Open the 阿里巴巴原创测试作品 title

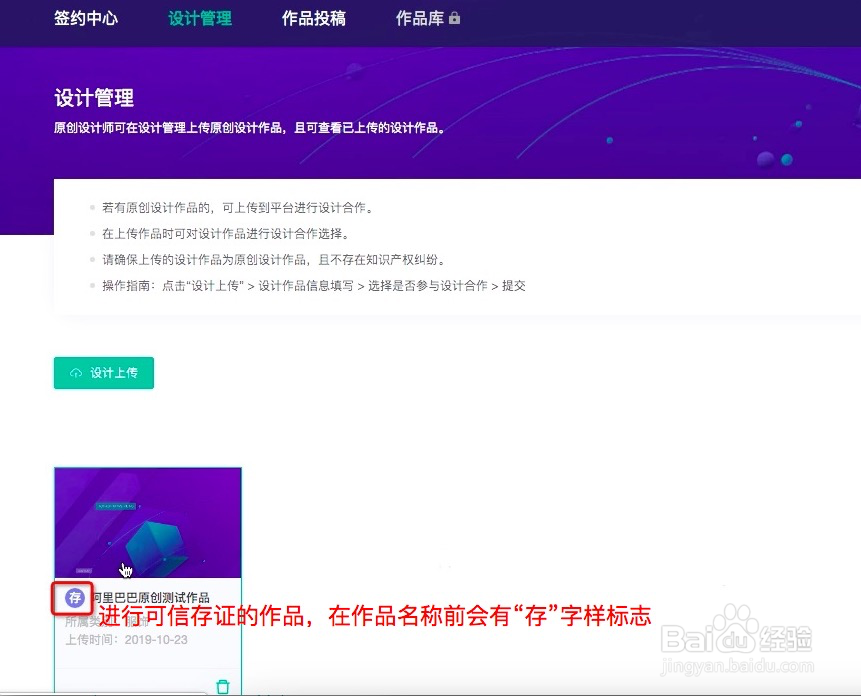click(151, 597)
